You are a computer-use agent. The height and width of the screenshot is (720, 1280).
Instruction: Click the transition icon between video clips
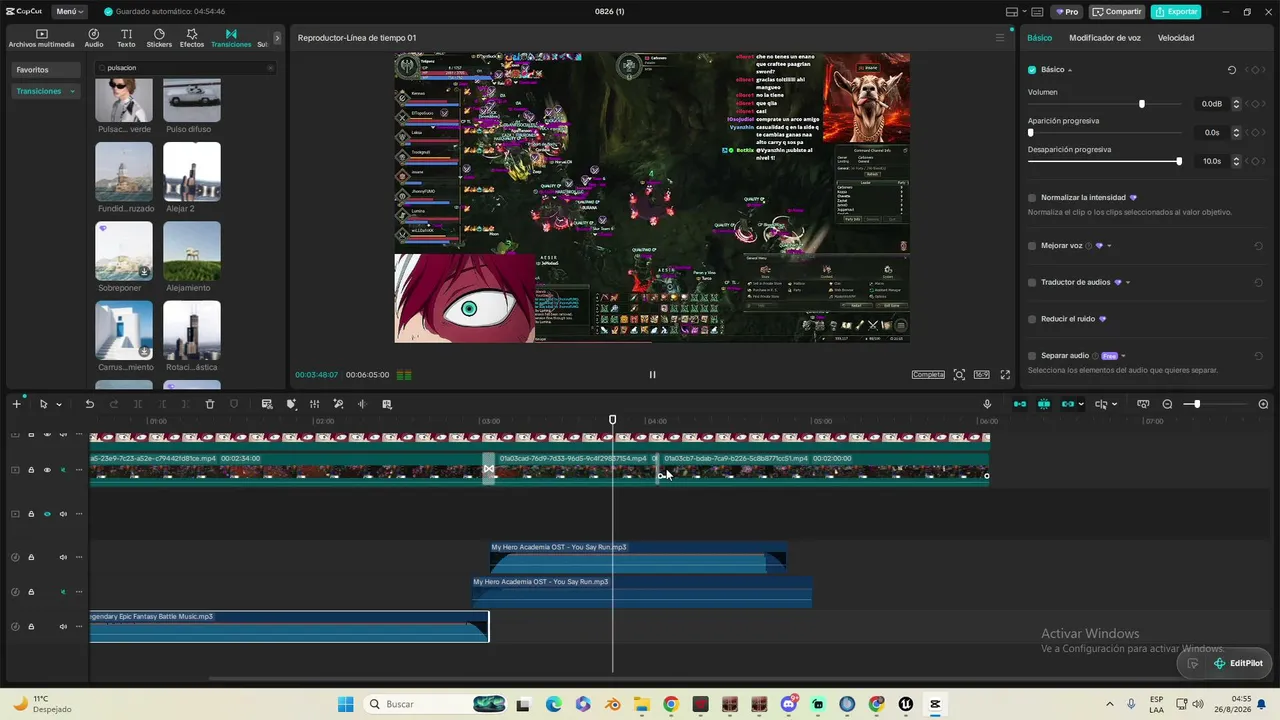pos(489,469)
